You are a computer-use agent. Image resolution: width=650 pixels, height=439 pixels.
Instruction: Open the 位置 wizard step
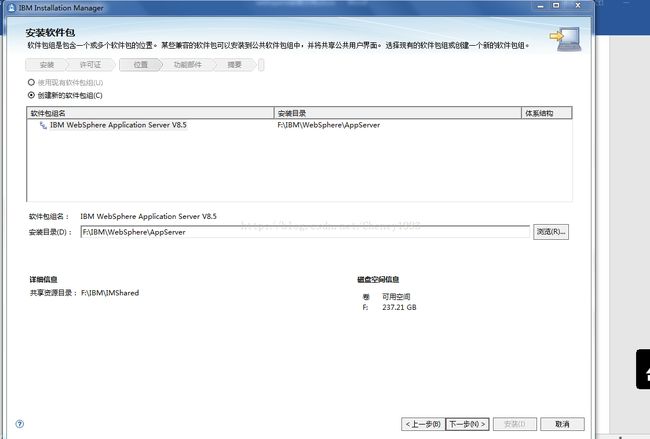click(141, 65)
